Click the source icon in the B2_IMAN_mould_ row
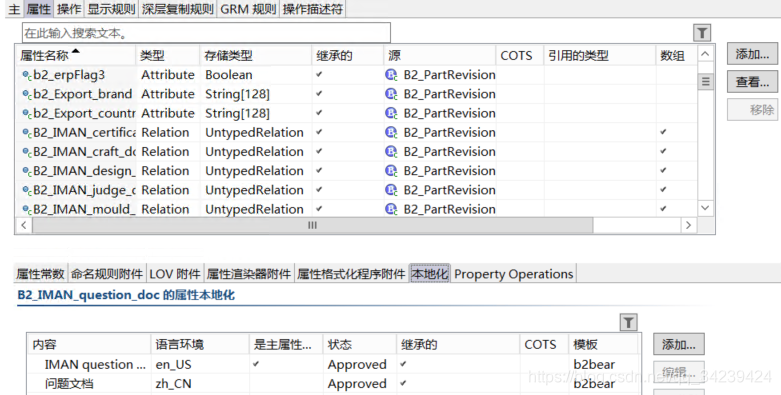 [x=391, y=209]
